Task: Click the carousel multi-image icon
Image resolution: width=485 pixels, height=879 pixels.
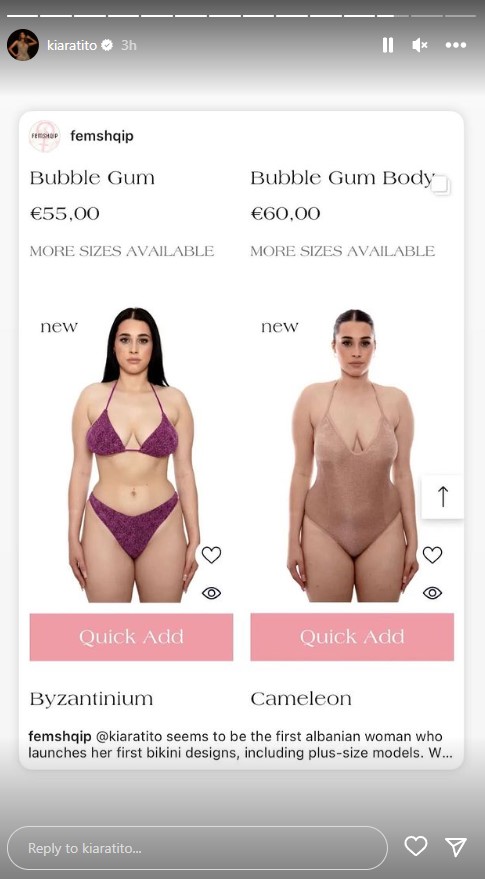Action: click(441, 186)
